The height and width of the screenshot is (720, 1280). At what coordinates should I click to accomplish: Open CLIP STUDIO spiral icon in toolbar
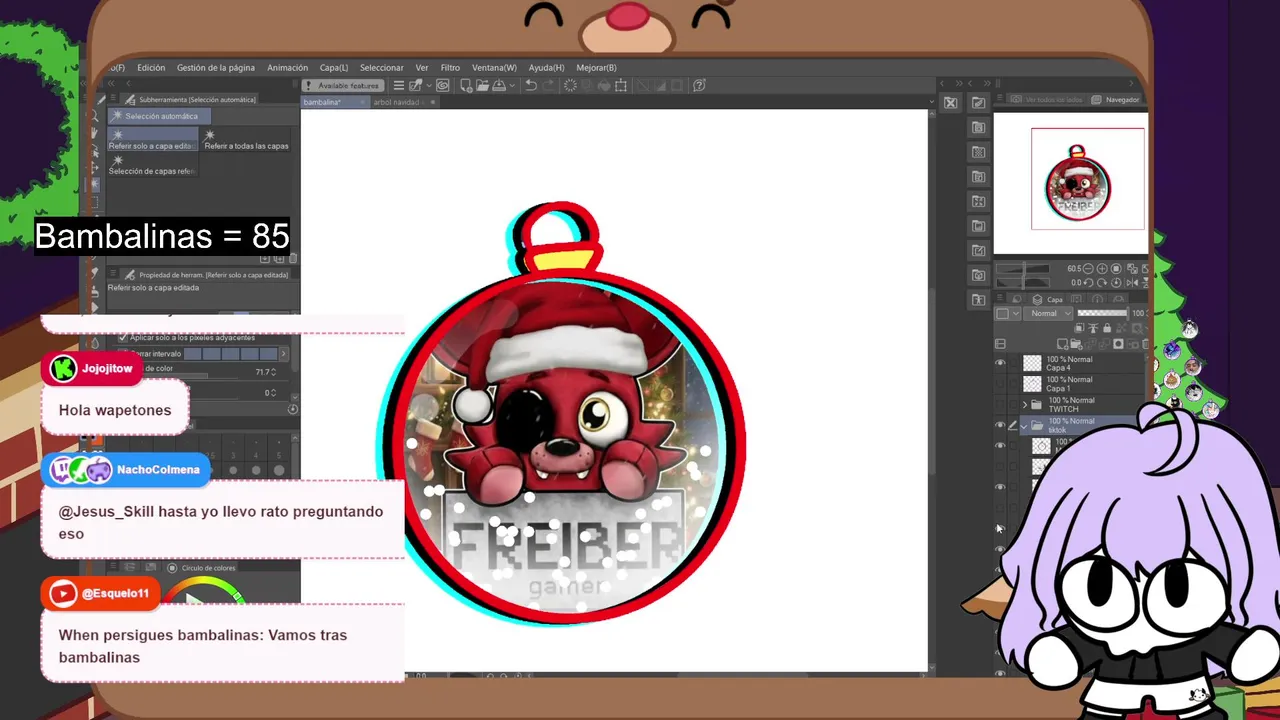[443, 85]
